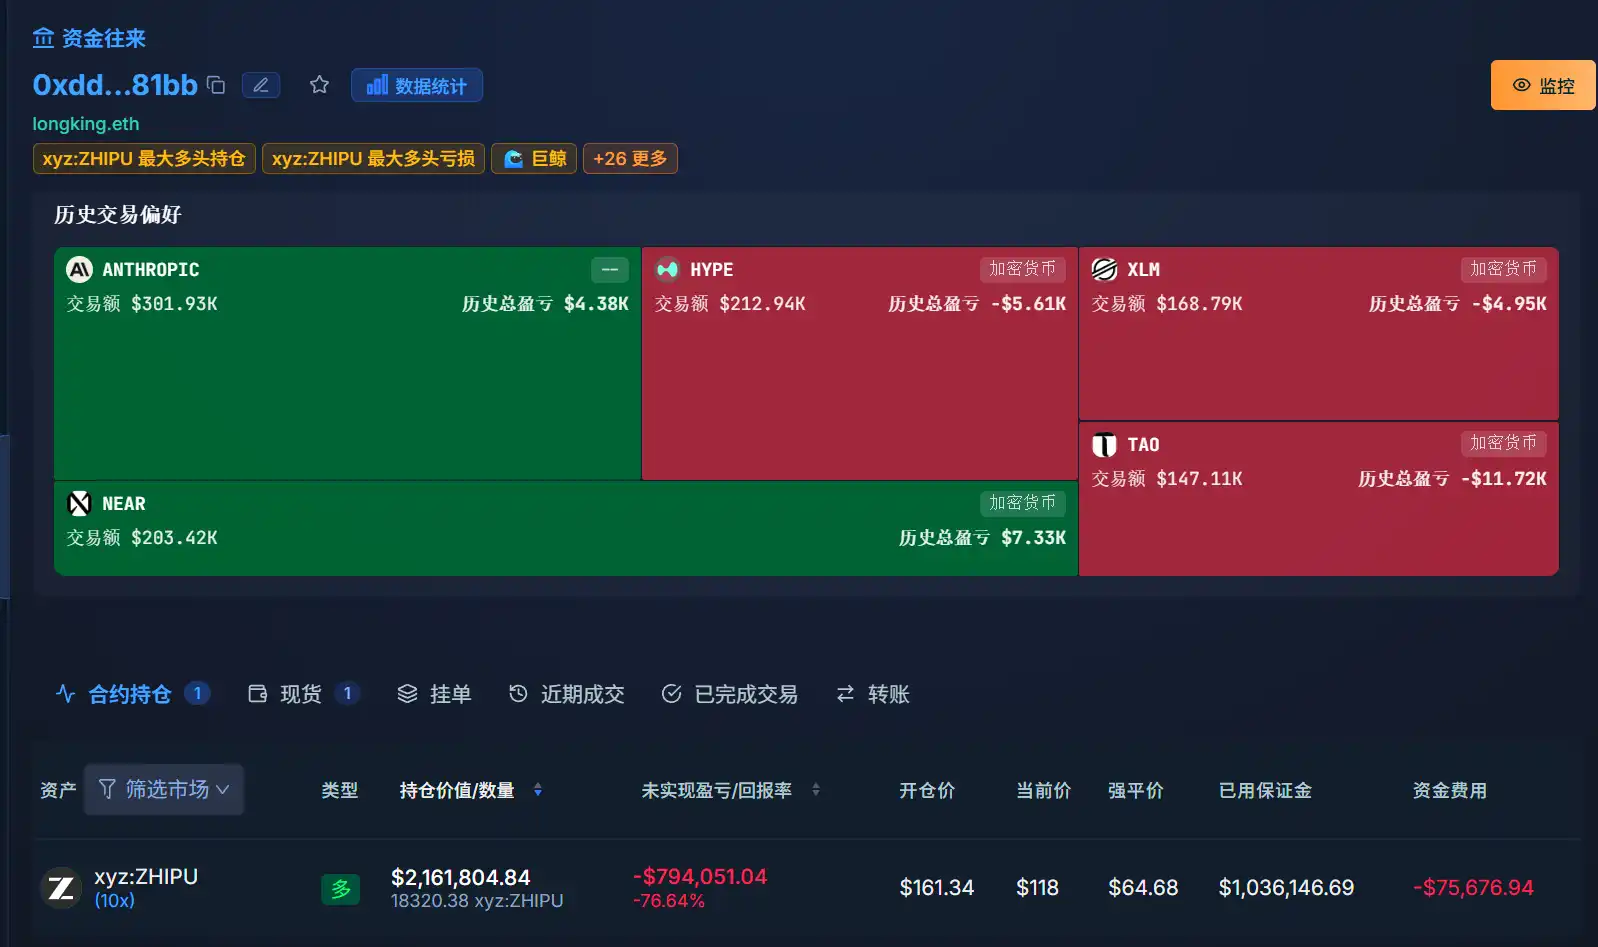Click position value $2,161,804.84
This screenshot has height=947, width=1598.
coord(461,877)
